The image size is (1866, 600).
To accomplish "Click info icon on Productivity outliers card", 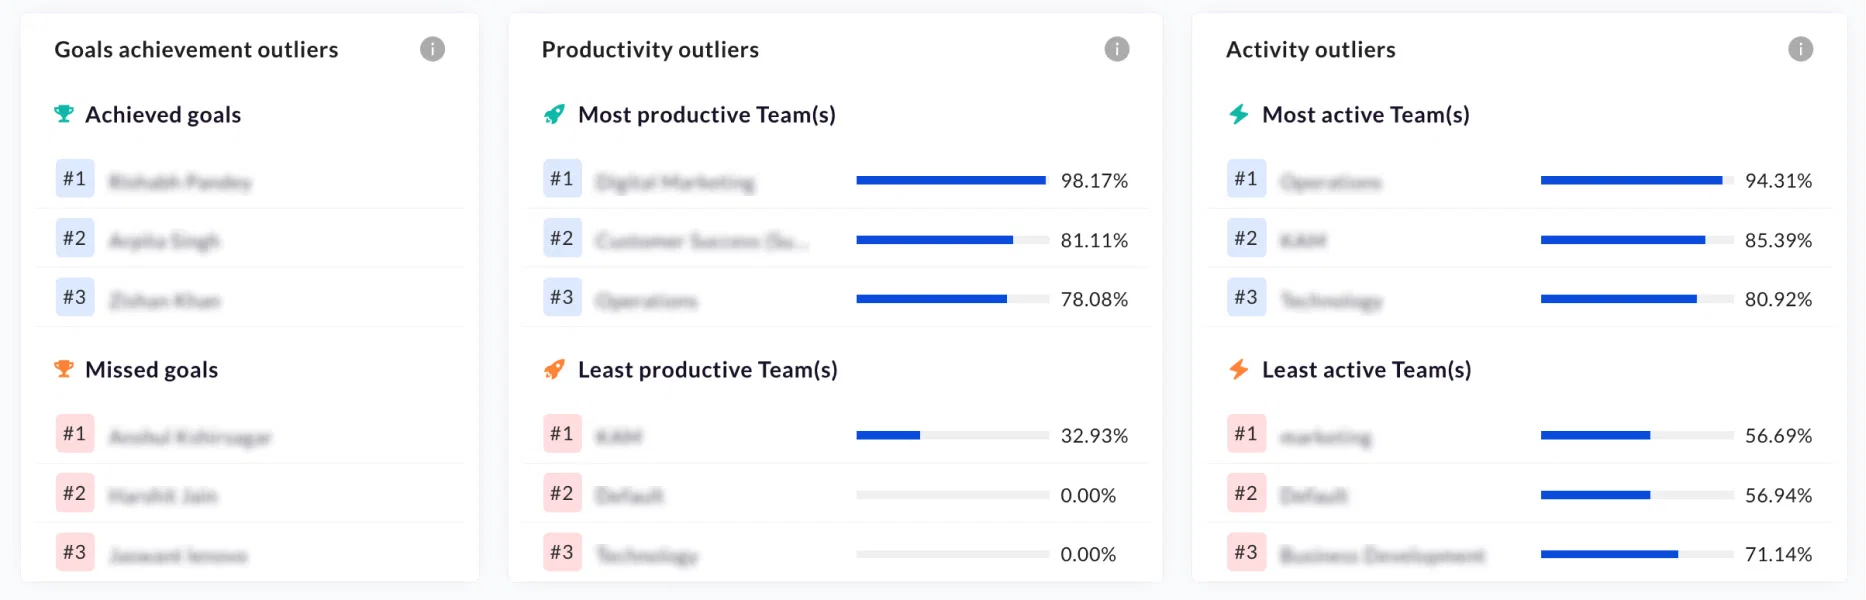I will [1117, 49].
